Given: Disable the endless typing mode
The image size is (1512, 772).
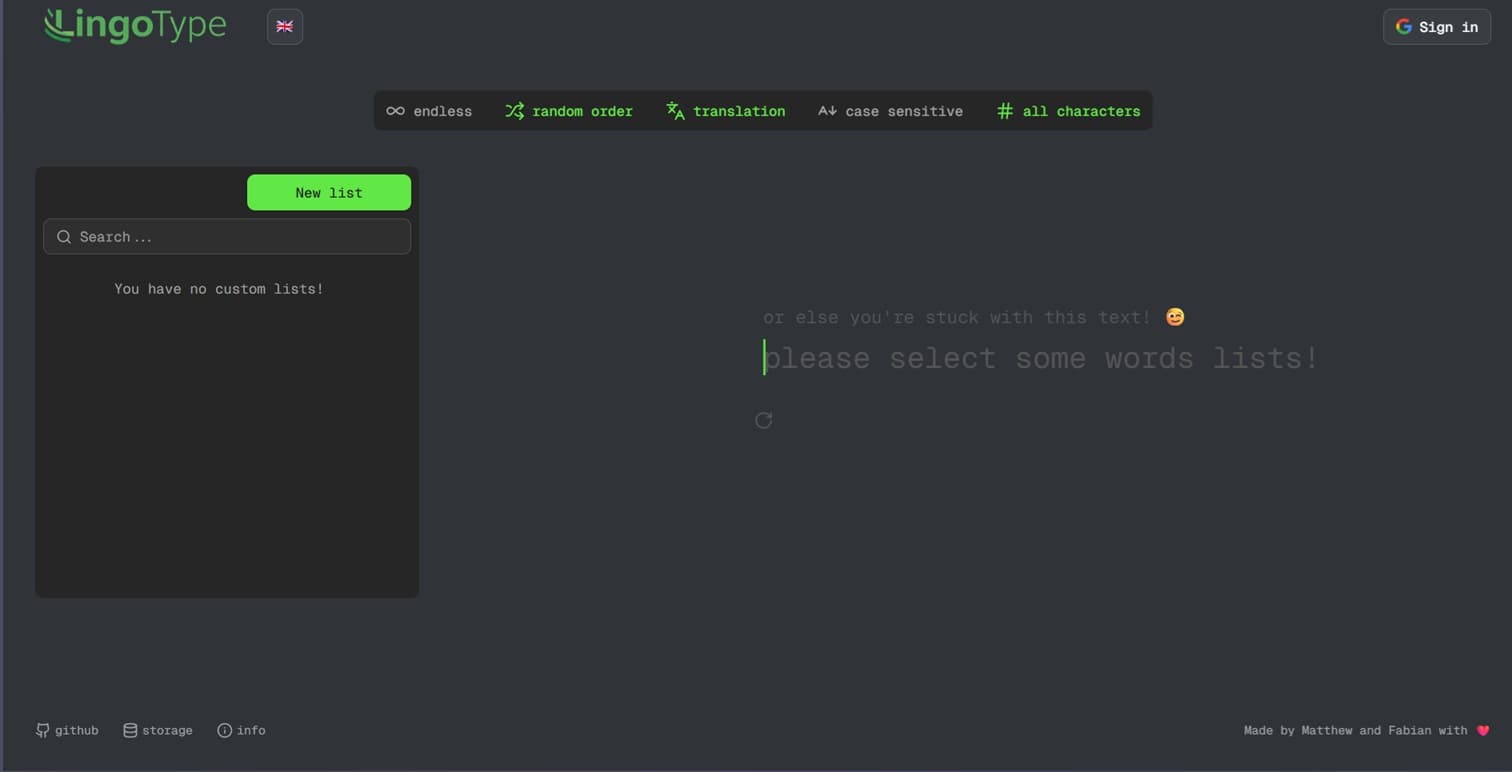Looking at the screenshot, I should coord(429,111).
